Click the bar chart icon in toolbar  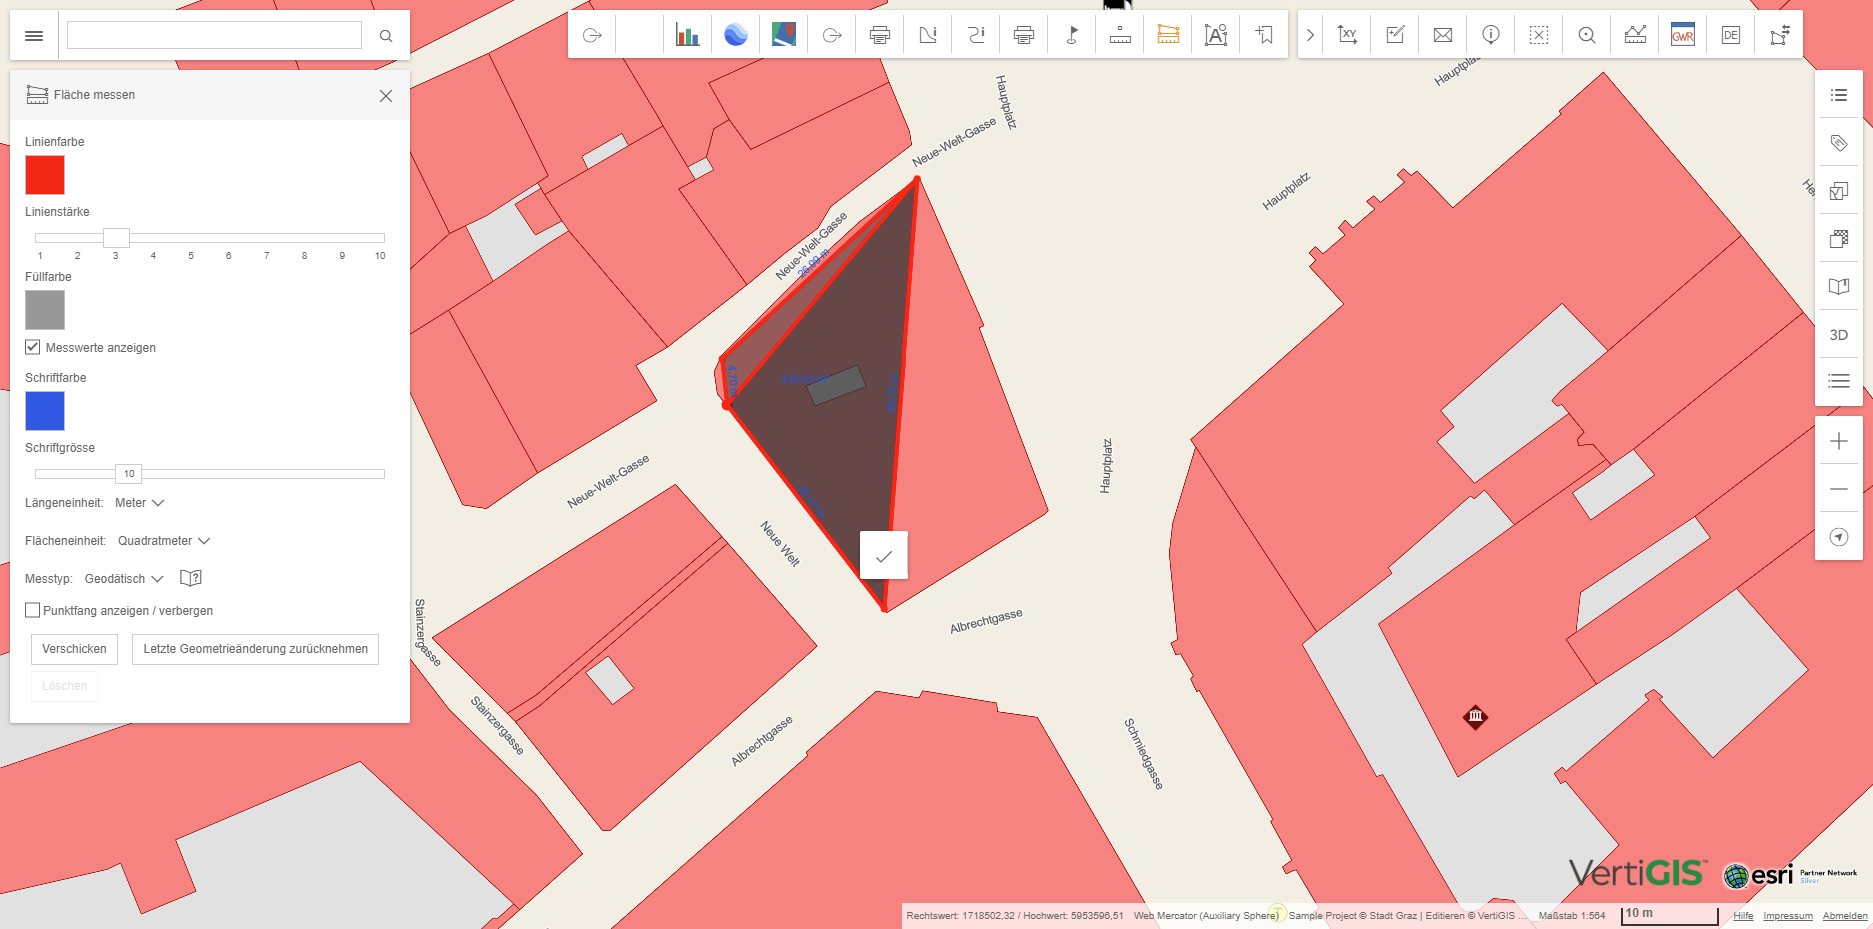[x=687, y=35]
